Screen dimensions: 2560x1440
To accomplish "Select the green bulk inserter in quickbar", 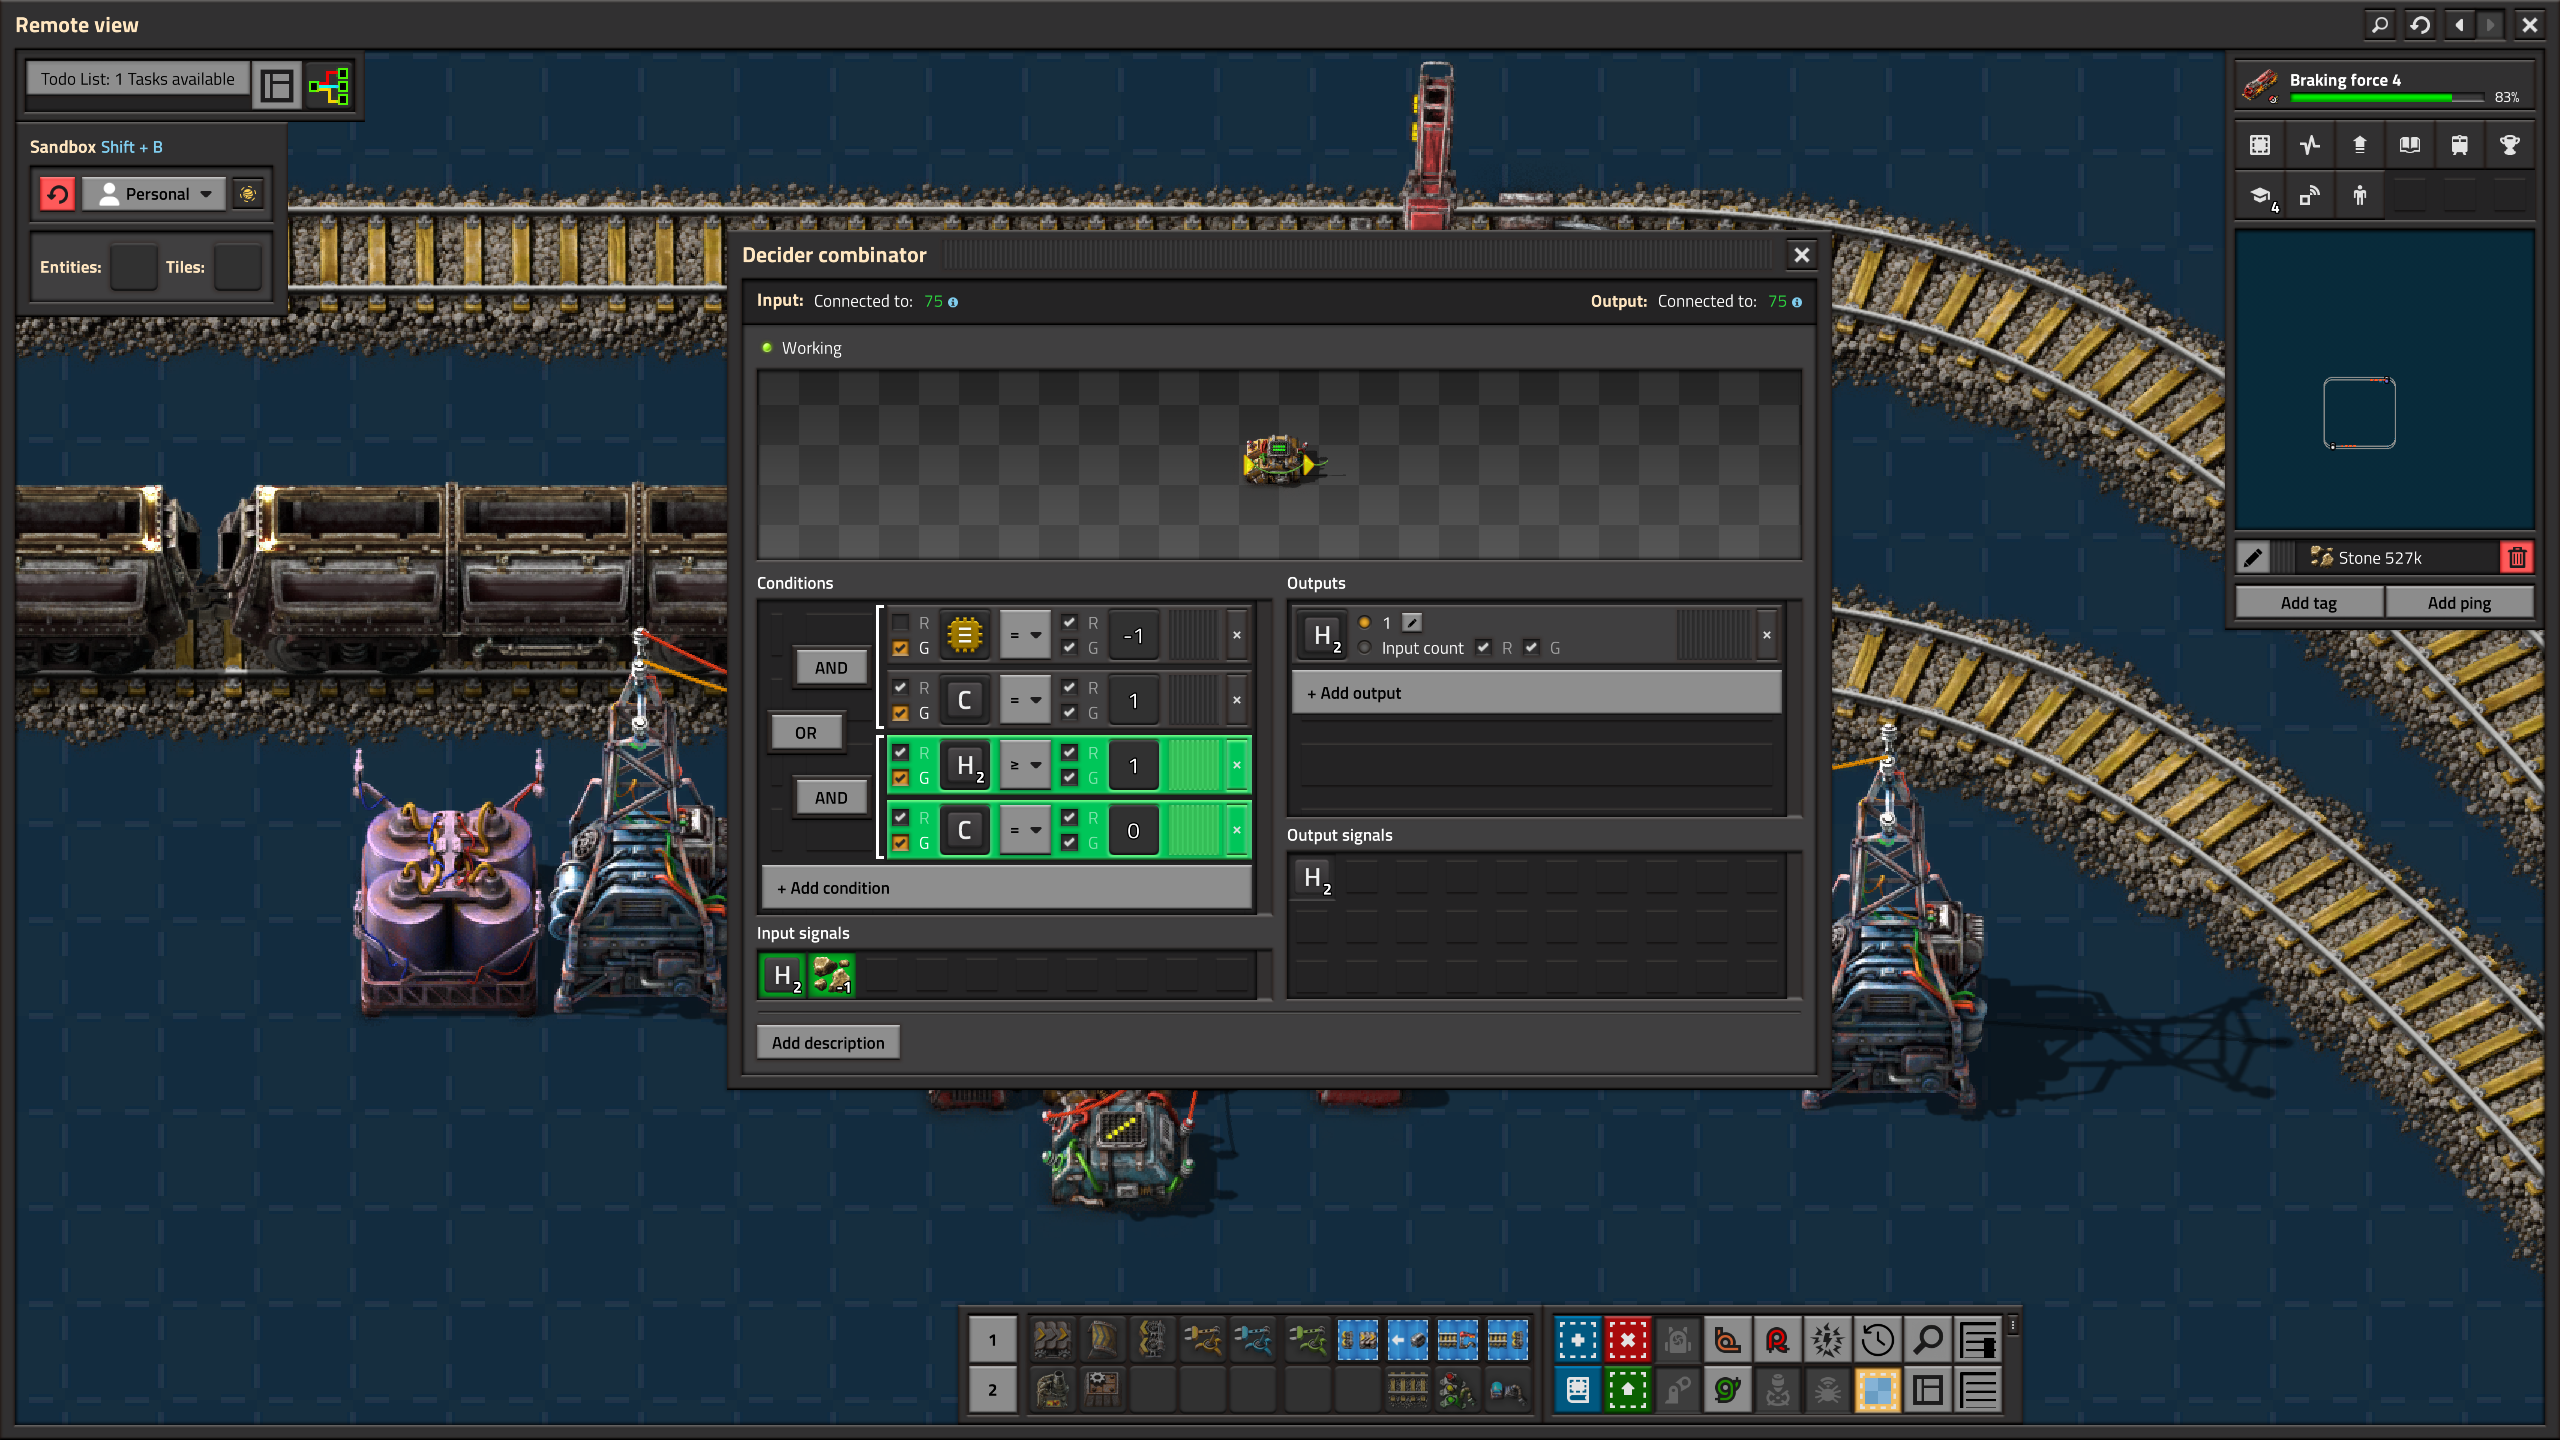I will coord(1306,1338).
